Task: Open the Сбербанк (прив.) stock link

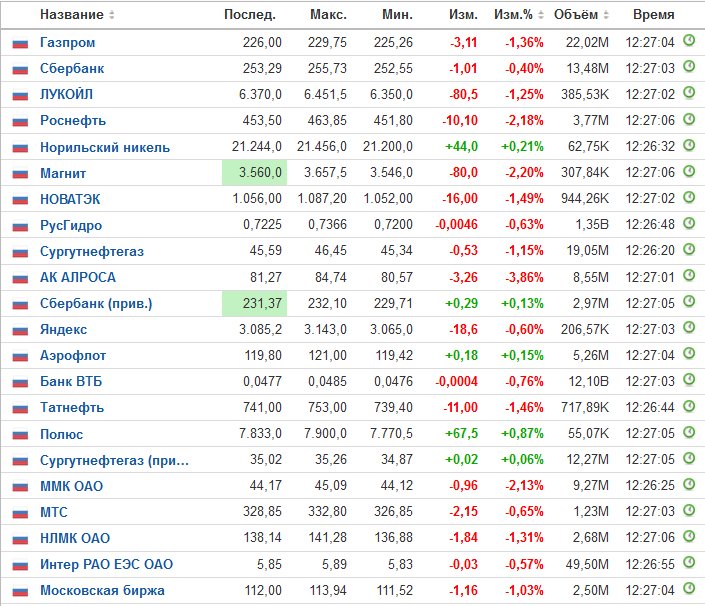Action: point(96,303)
